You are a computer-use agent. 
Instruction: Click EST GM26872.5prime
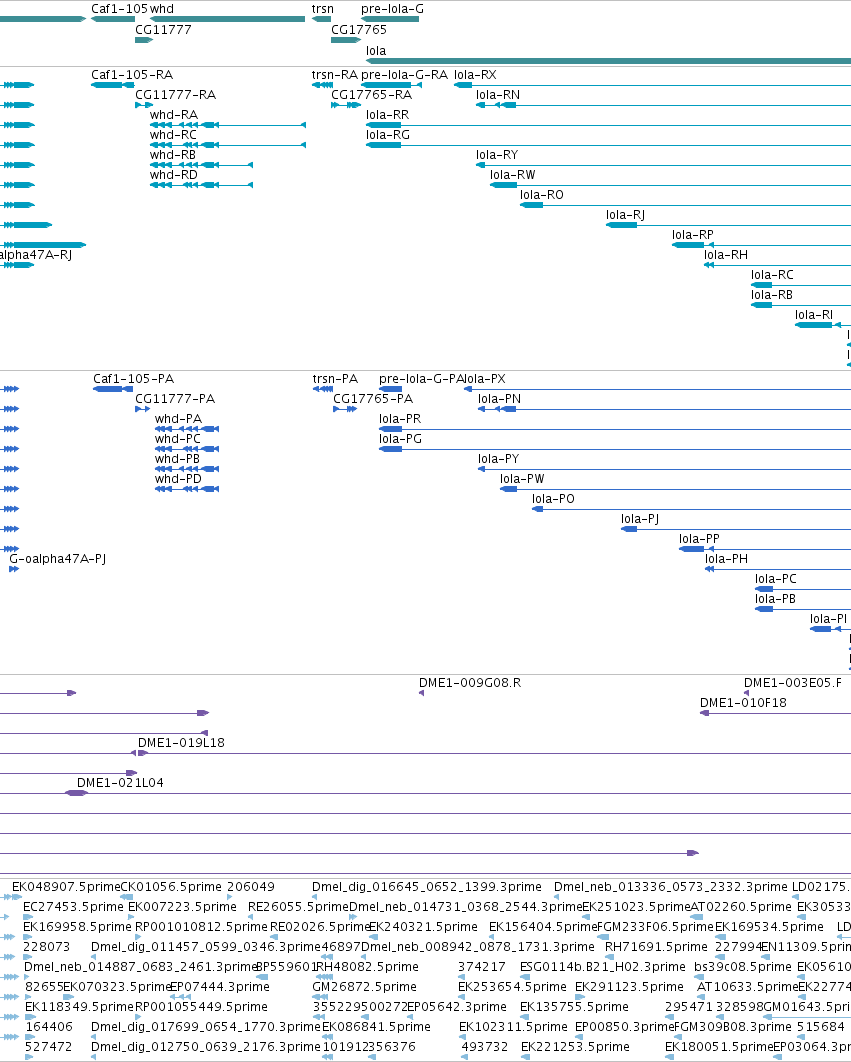[365, 987]
